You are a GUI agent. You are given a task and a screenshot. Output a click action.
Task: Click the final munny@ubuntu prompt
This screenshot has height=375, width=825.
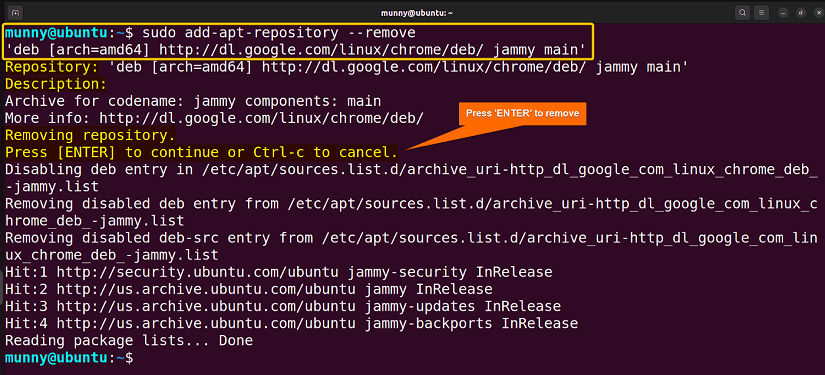point(69,358)
